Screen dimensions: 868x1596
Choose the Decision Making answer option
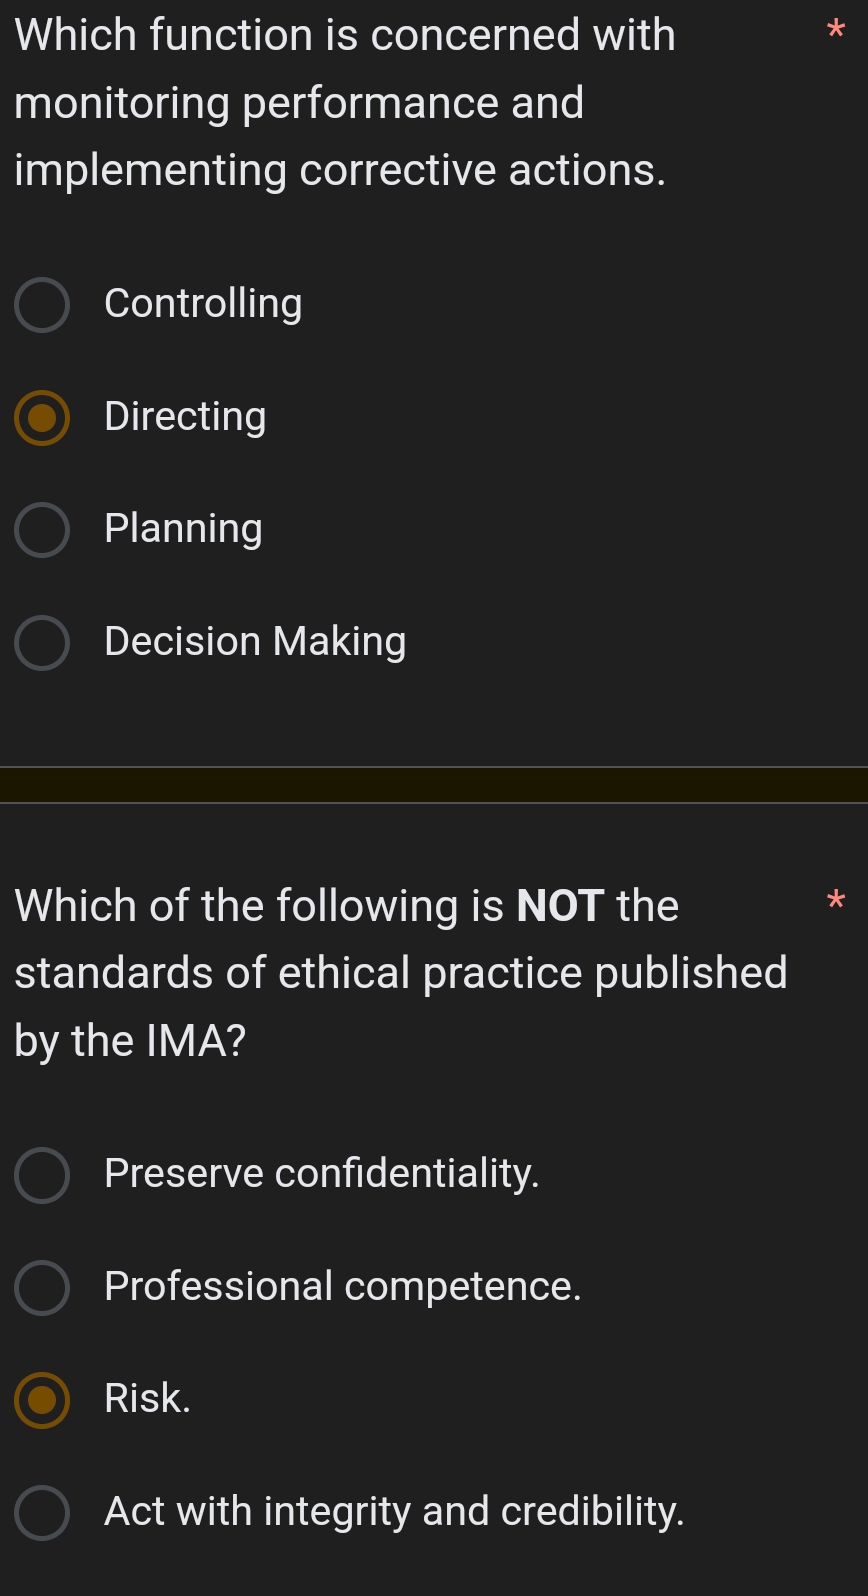(42, 643)
